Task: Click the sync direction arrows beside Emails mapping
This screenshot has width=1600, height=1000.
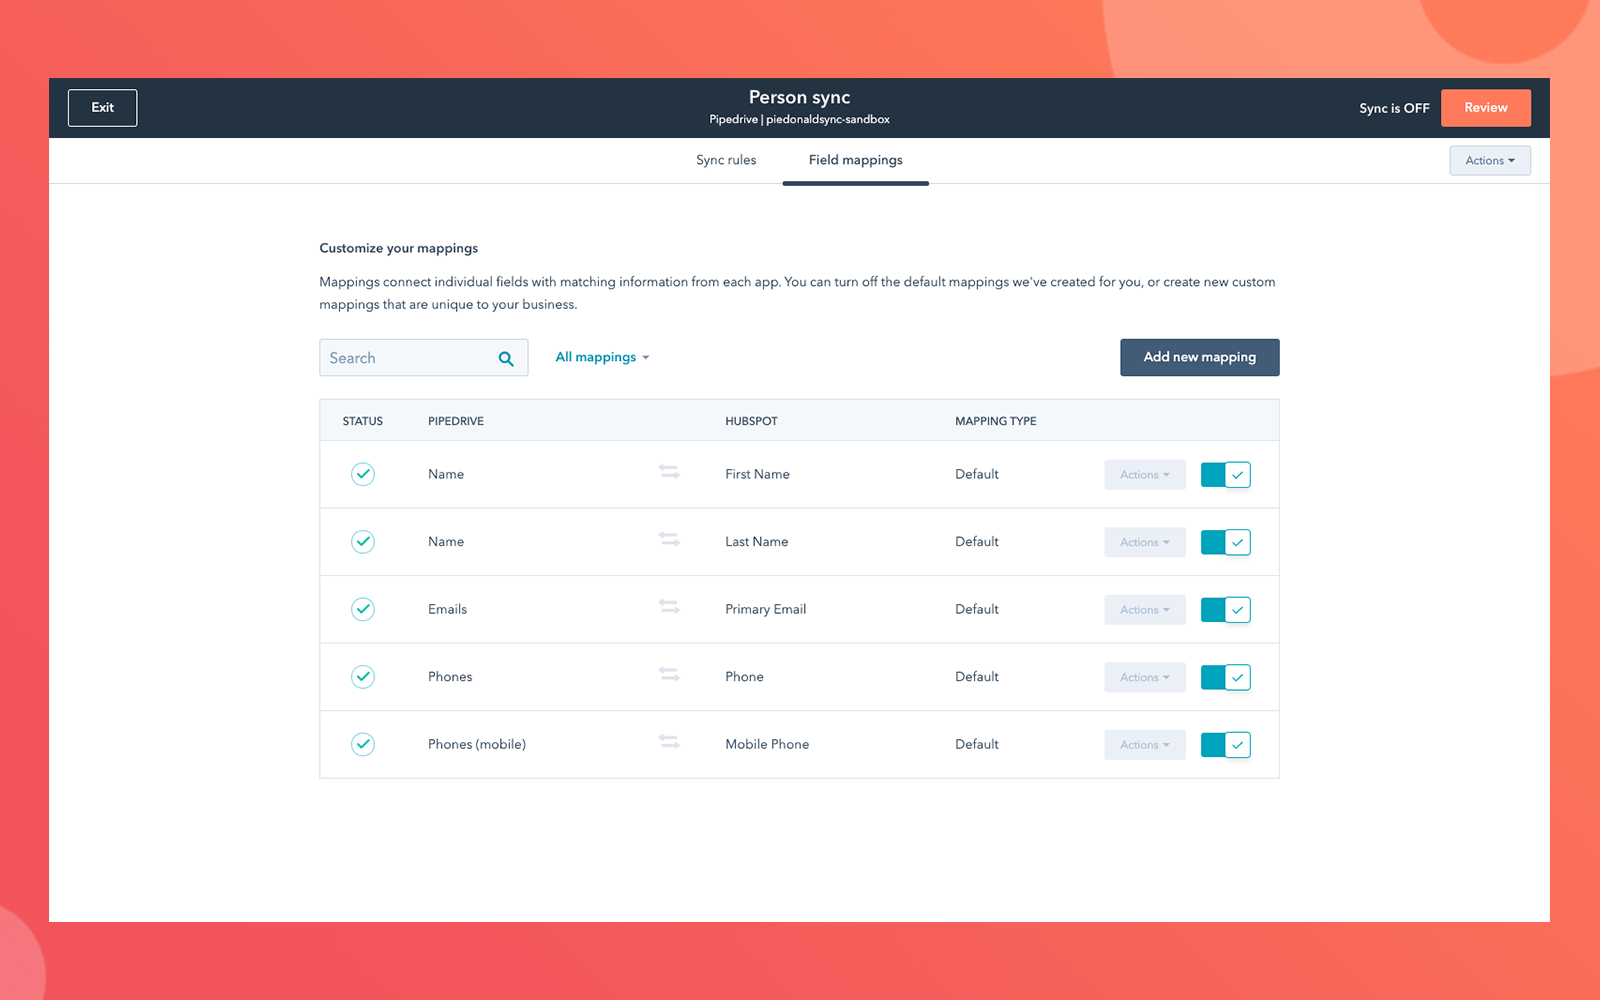Action: pos(668,606)
